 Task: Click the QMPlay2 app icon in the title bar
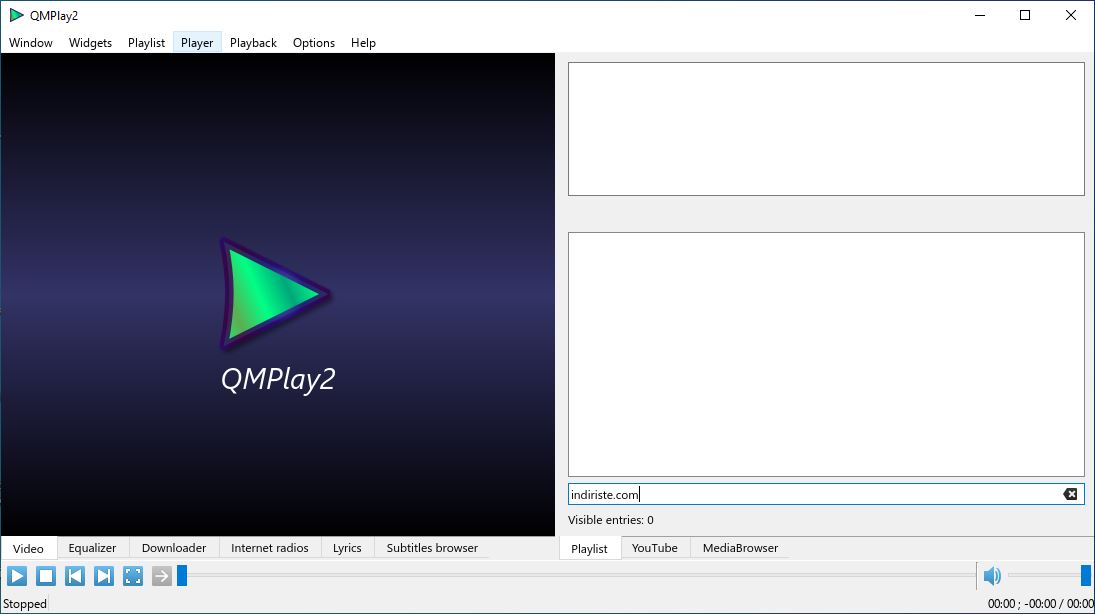pos(16,15)
